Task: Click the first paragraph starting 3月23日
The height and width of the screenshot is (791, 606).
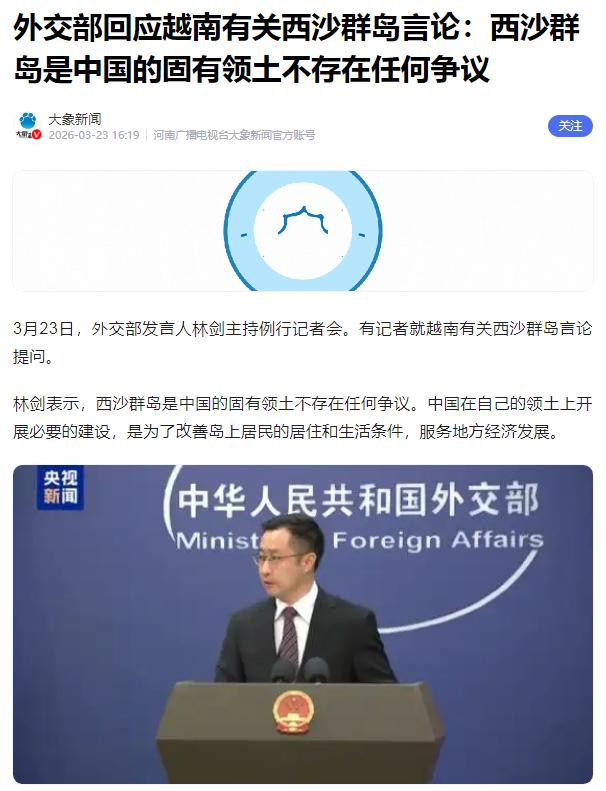Action: (303, 343)
